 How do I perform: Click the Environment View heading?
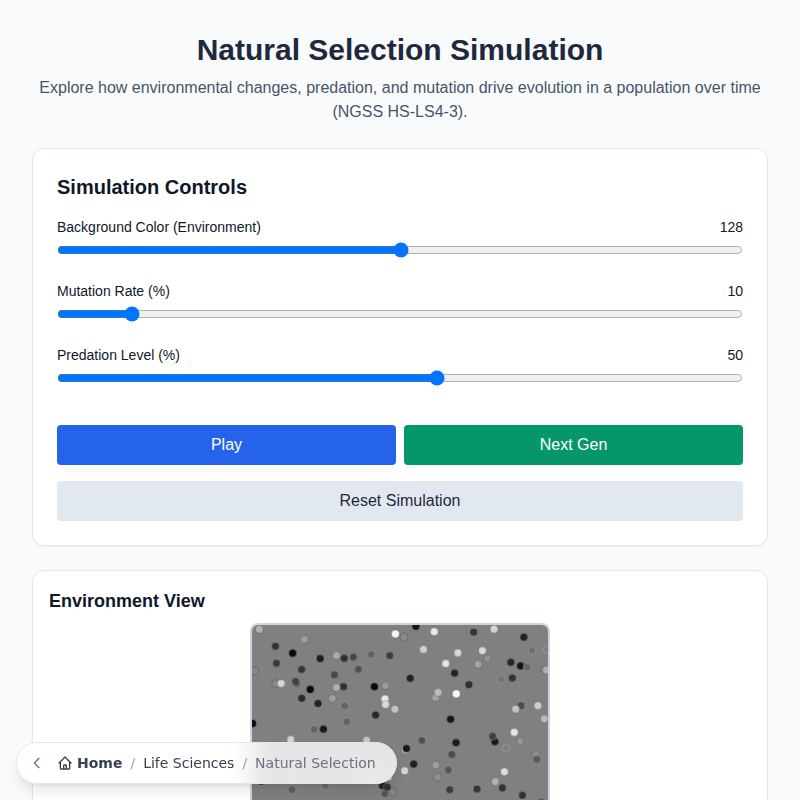[x=126, y=601]
